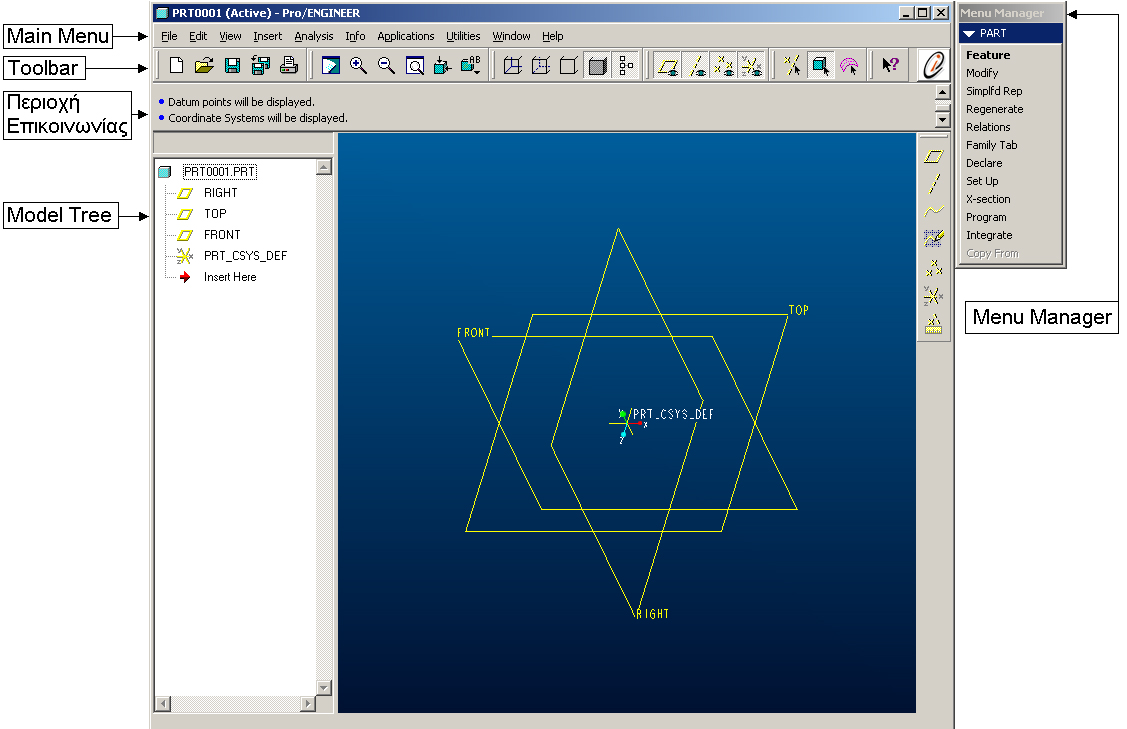Choose Integrate in the Menu Manager

[x=989, y=234]
